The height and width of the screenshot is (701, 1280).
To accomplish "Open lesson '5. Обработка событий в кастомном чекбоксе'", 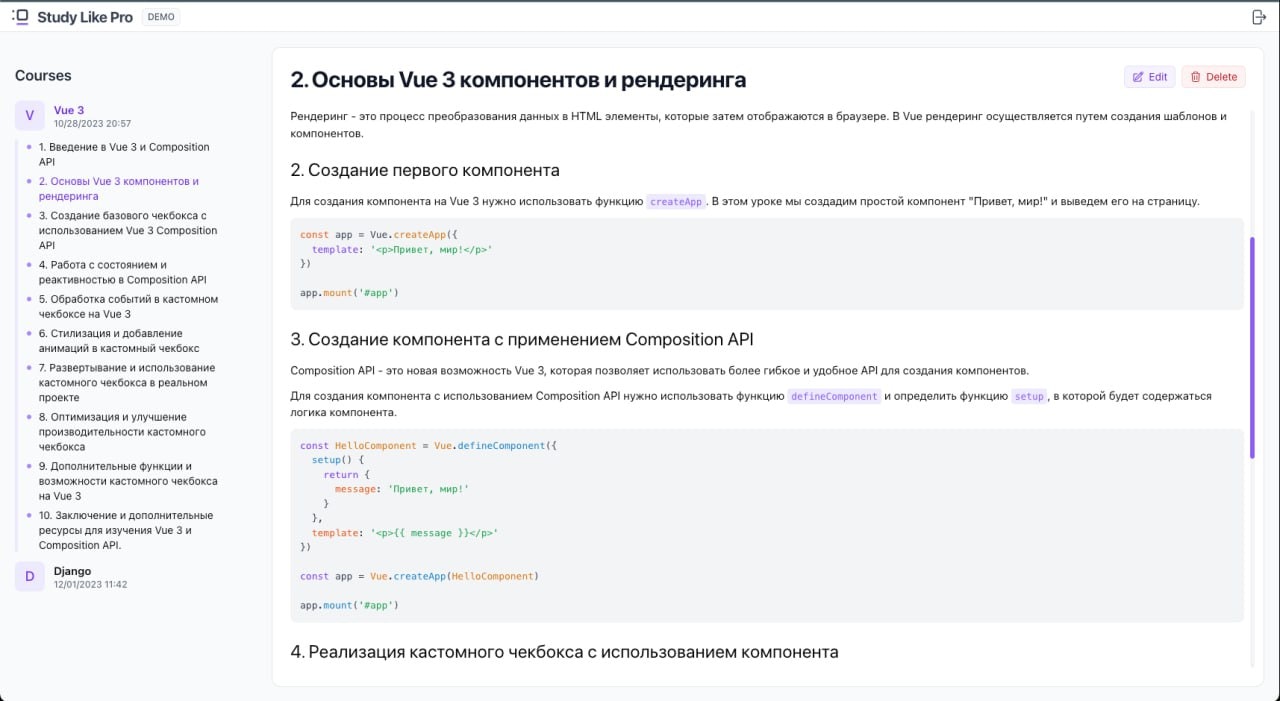I will tap(126, 306).
